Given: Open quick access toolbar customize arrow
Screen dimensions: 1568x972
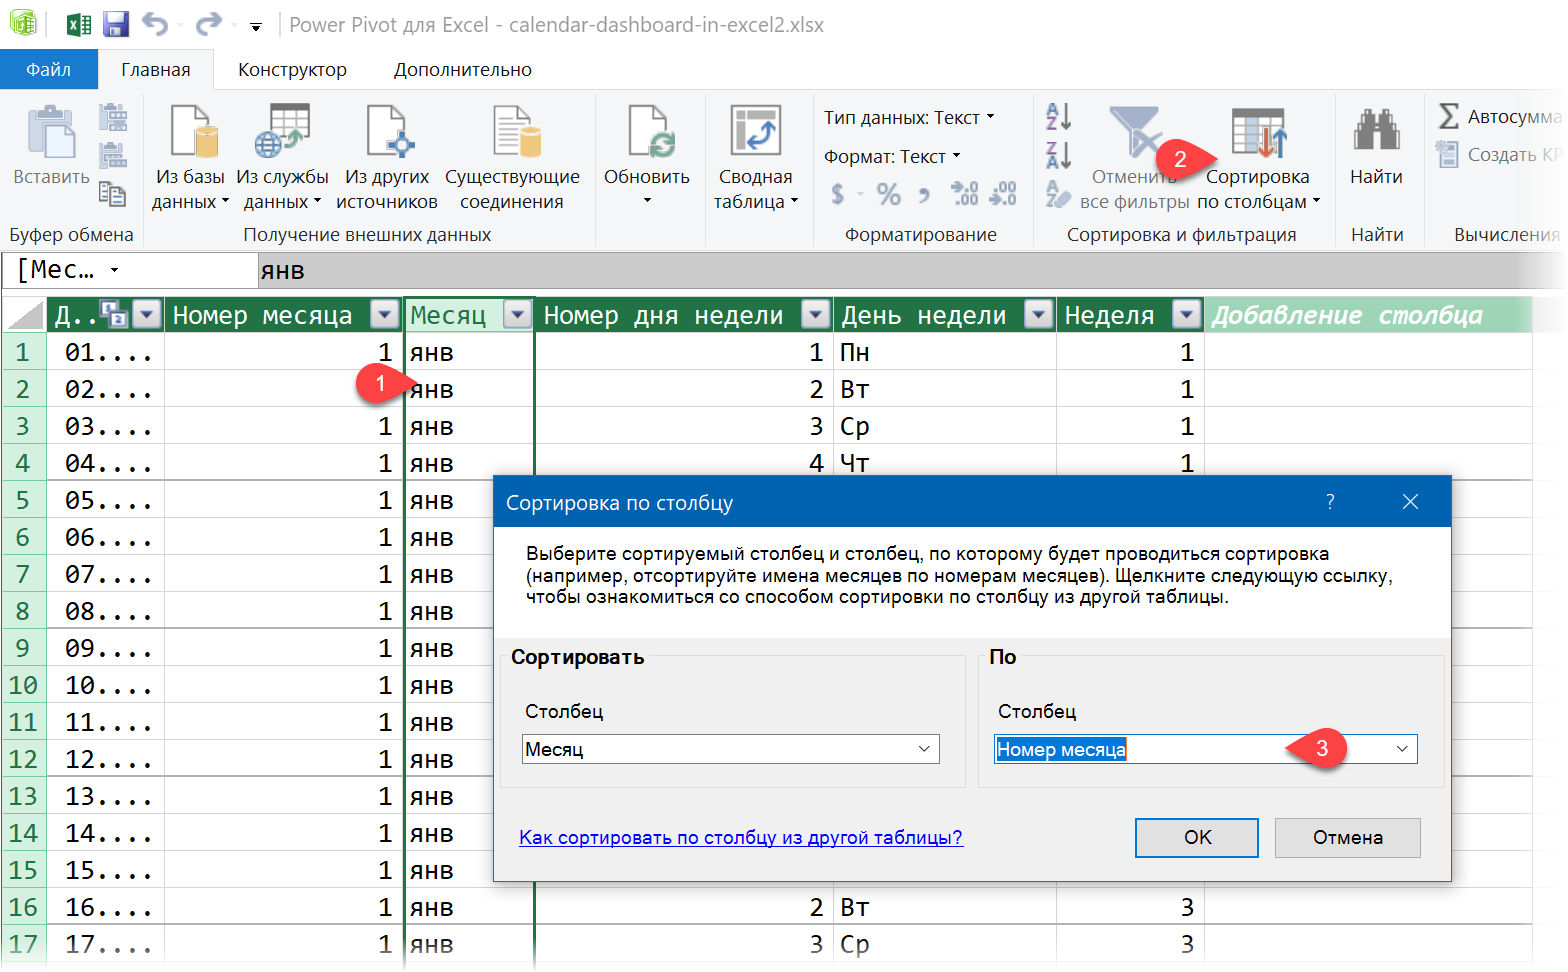Looking at the screenshot, I should (x=256, y=27).
